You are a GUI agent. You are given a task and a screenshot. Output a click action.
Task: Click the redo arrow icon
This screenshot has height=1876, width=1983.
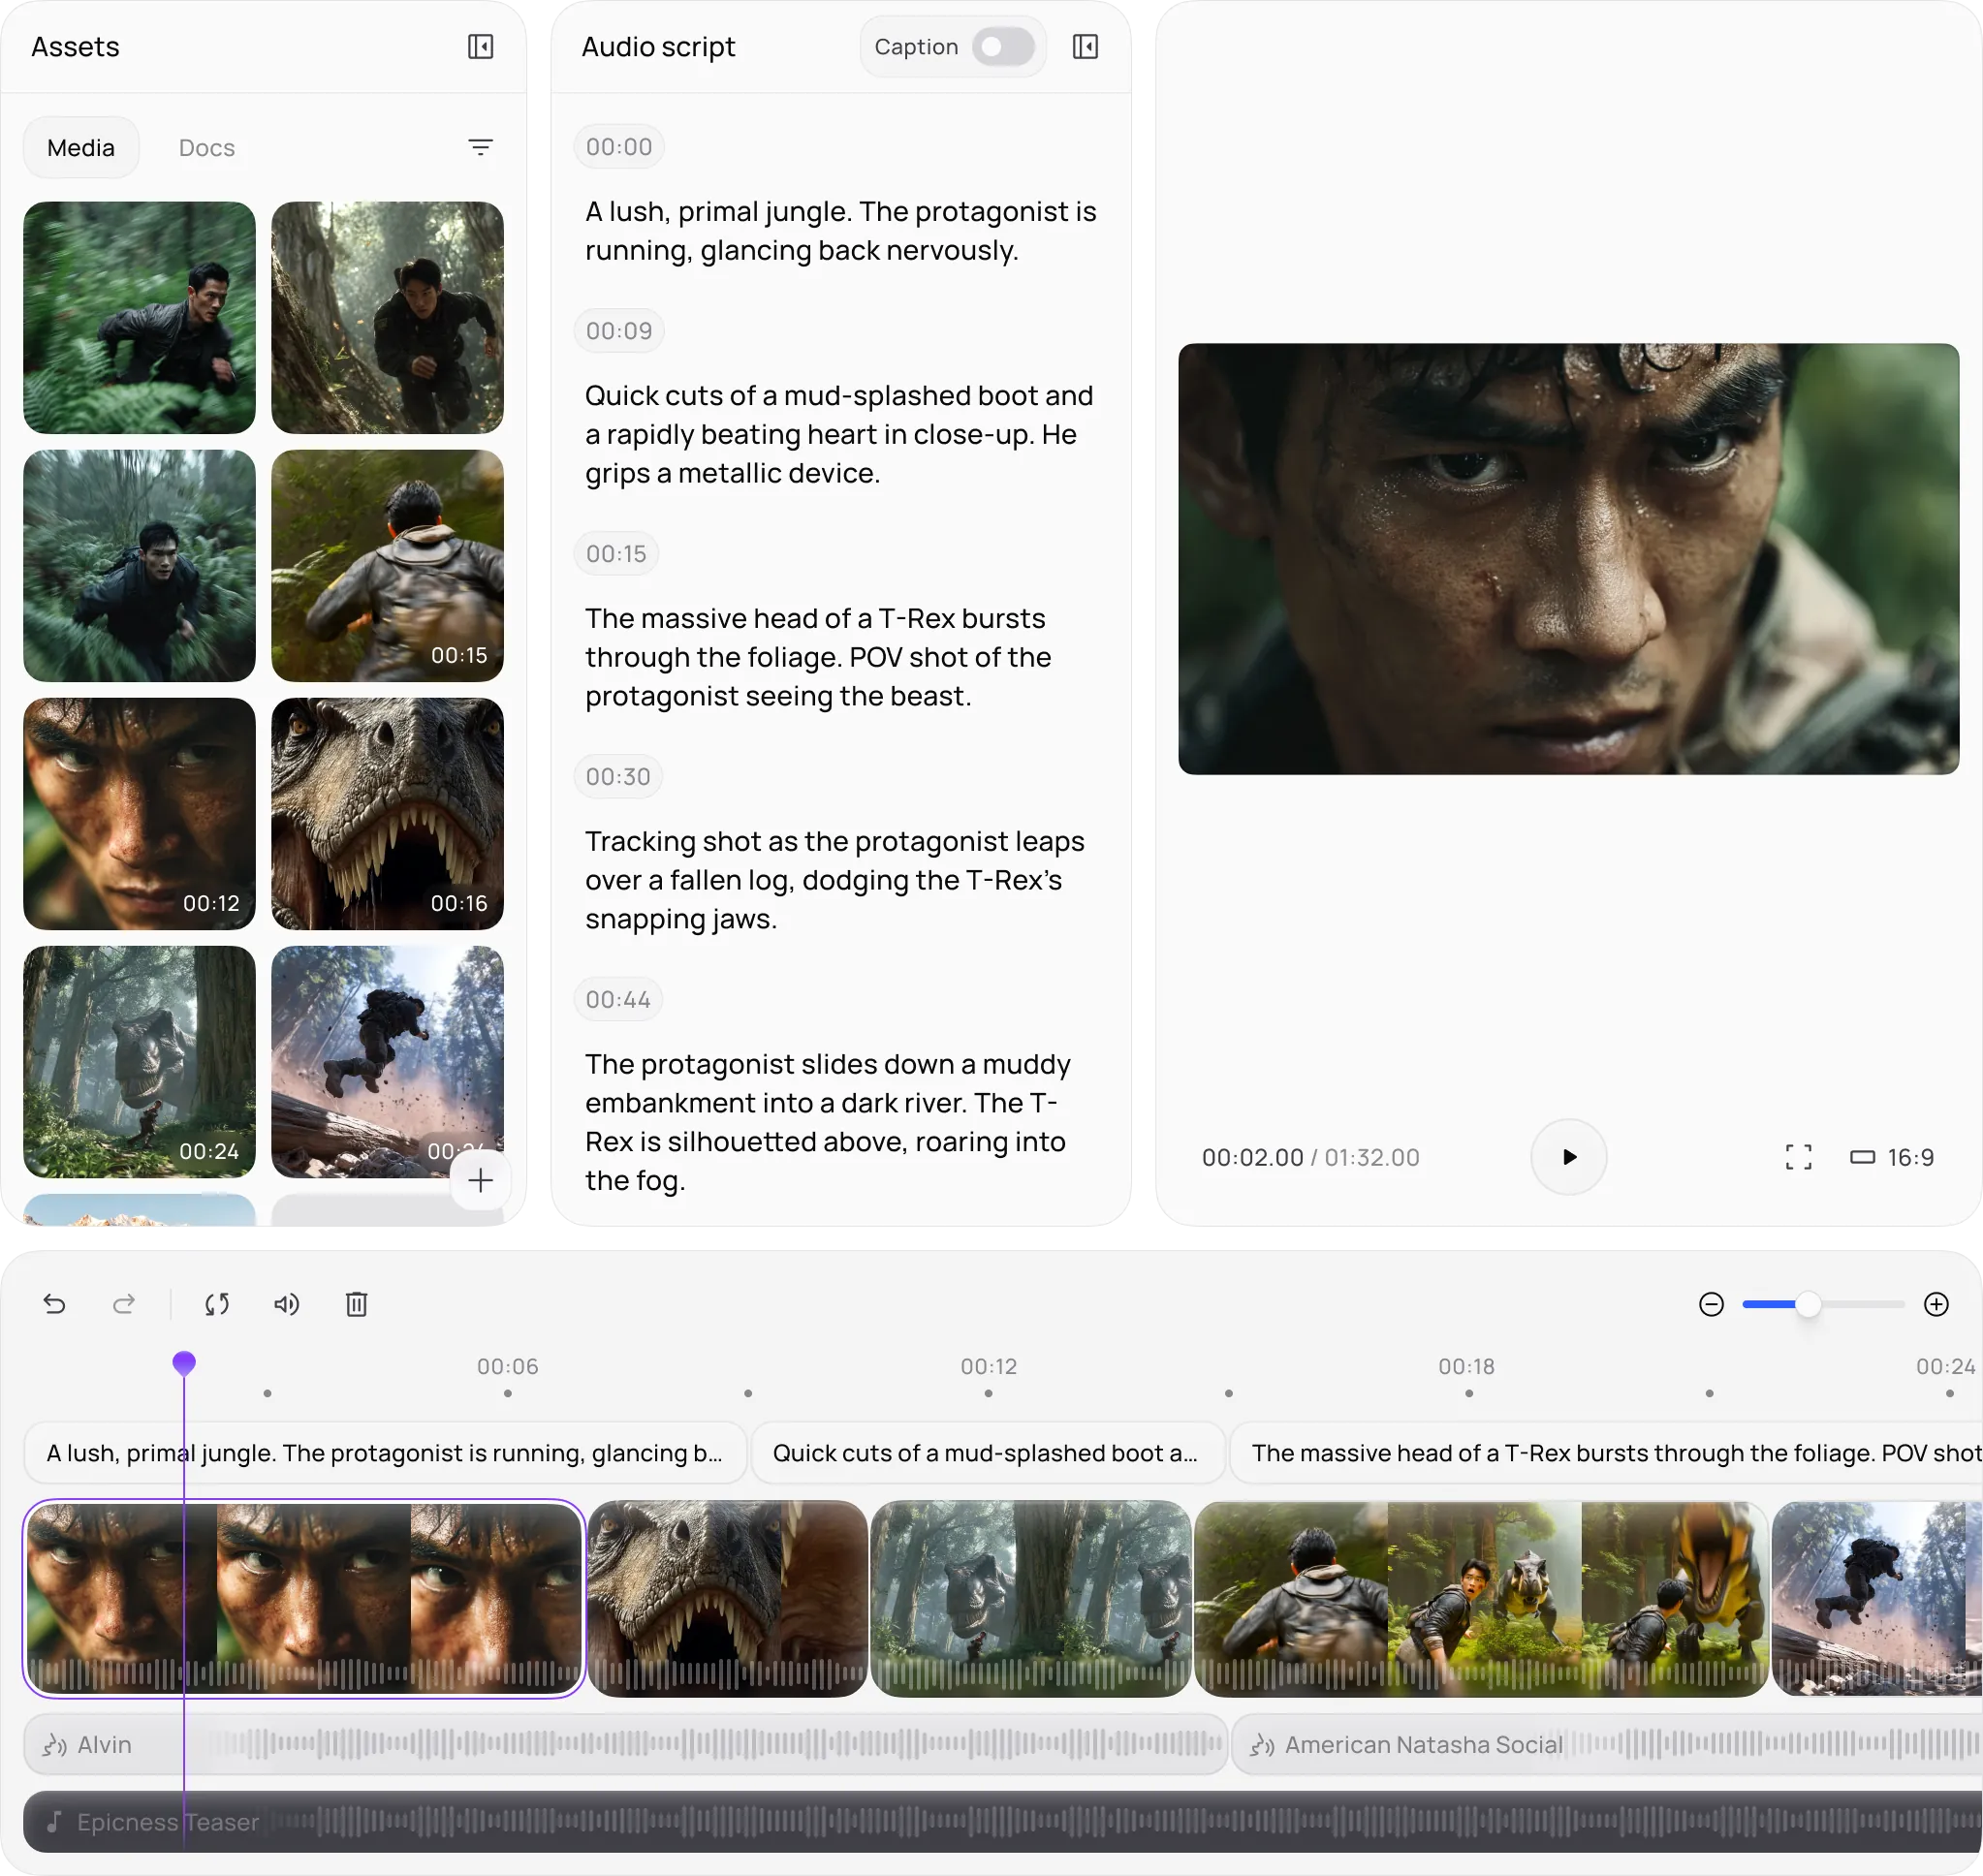coord(124,1304)
